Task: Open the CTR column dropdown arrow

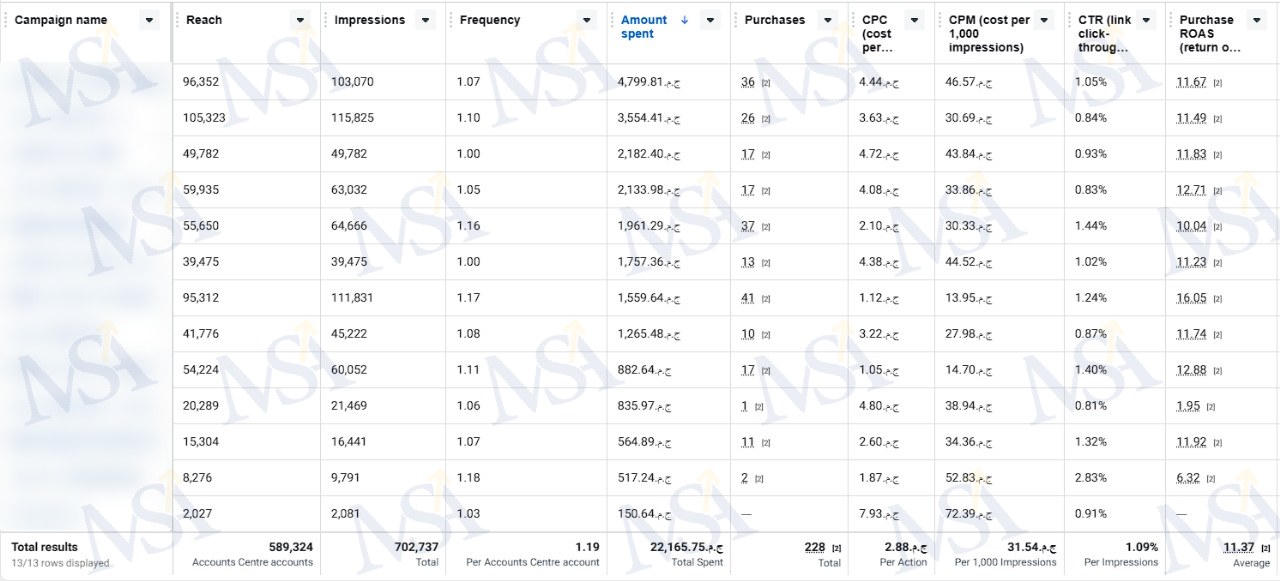Action: pyautogui.click(x=1145, y=20)
